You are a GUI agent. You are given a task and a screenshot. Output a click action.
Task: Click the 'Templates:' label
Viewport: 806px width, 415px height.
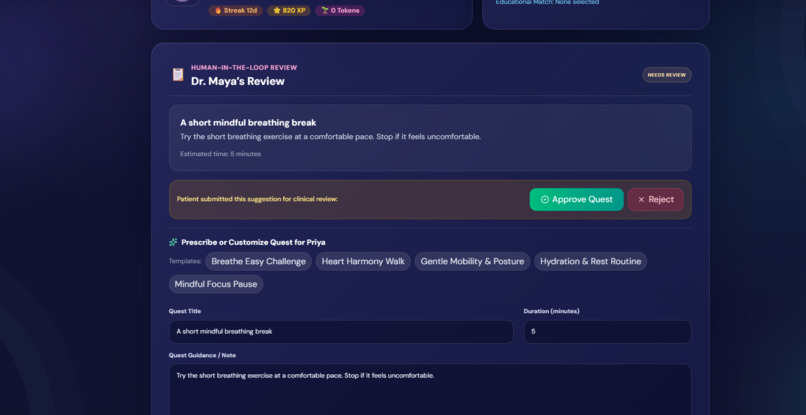point(185,261)
